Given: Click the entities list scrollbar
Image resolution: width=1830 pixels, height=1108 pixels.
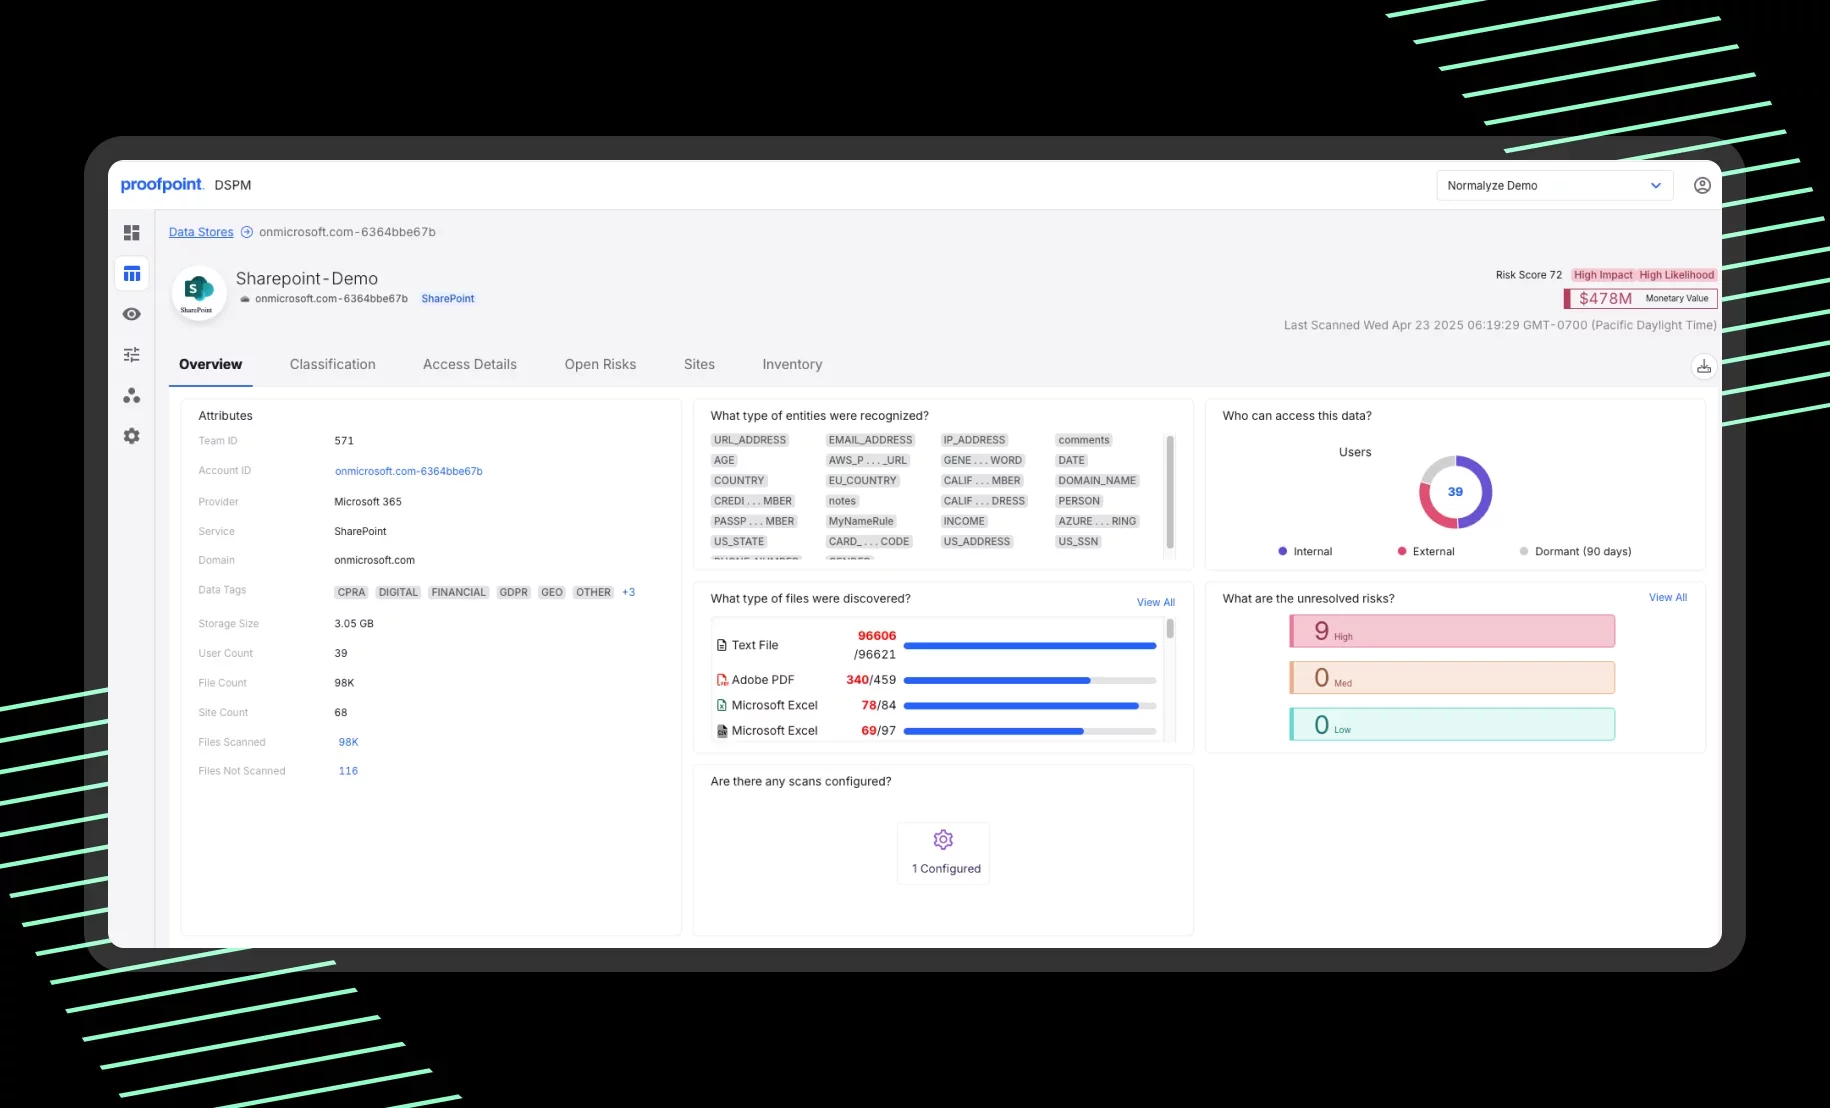Looking at the screenshot, I should pyautogui.click(x=1170, y=491).
